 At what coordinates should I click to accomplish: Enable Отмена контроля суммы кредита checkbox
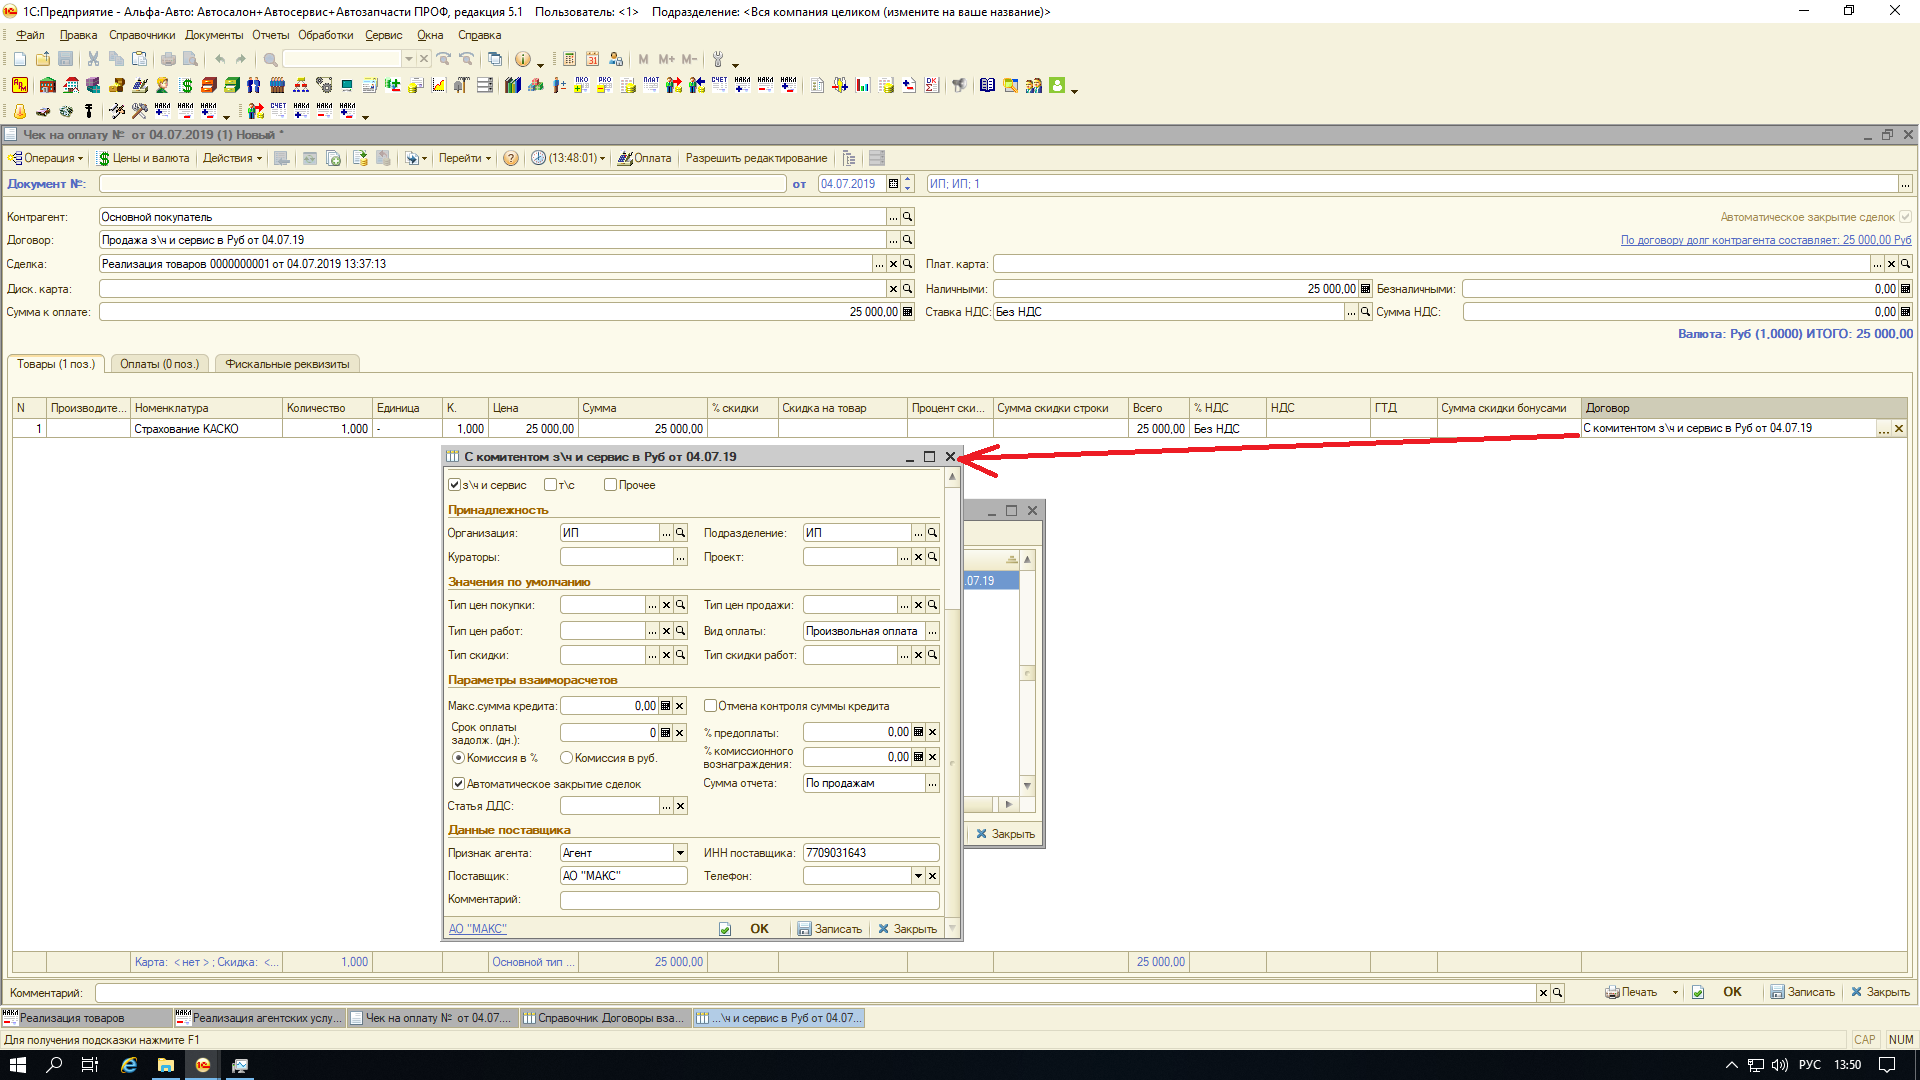click(x=710, y=706)
